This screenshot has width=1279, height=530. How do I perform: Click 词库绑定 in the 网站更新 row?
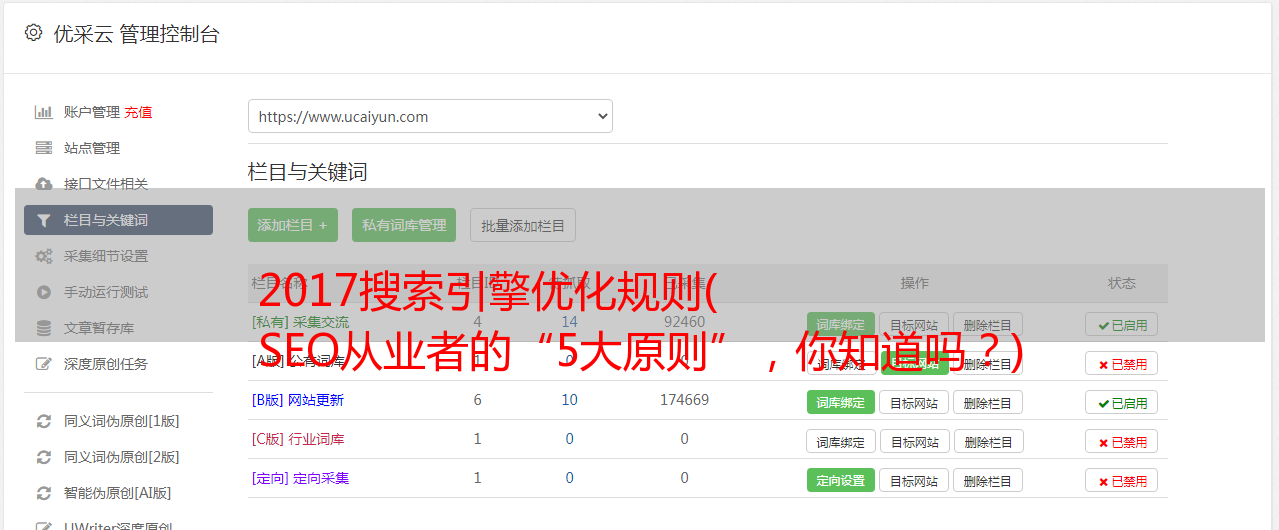[x=841, y=402]
